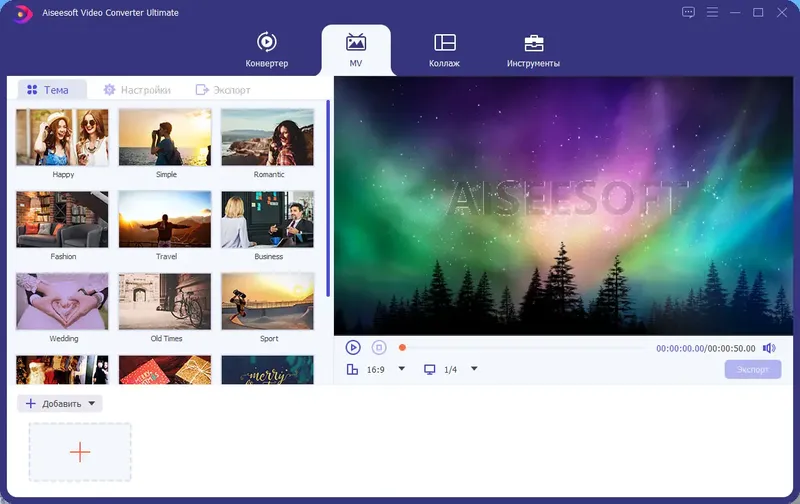Stop the preview playback
Image resolution: width=800 pixels, height=504 pixels.
[379, 347]
